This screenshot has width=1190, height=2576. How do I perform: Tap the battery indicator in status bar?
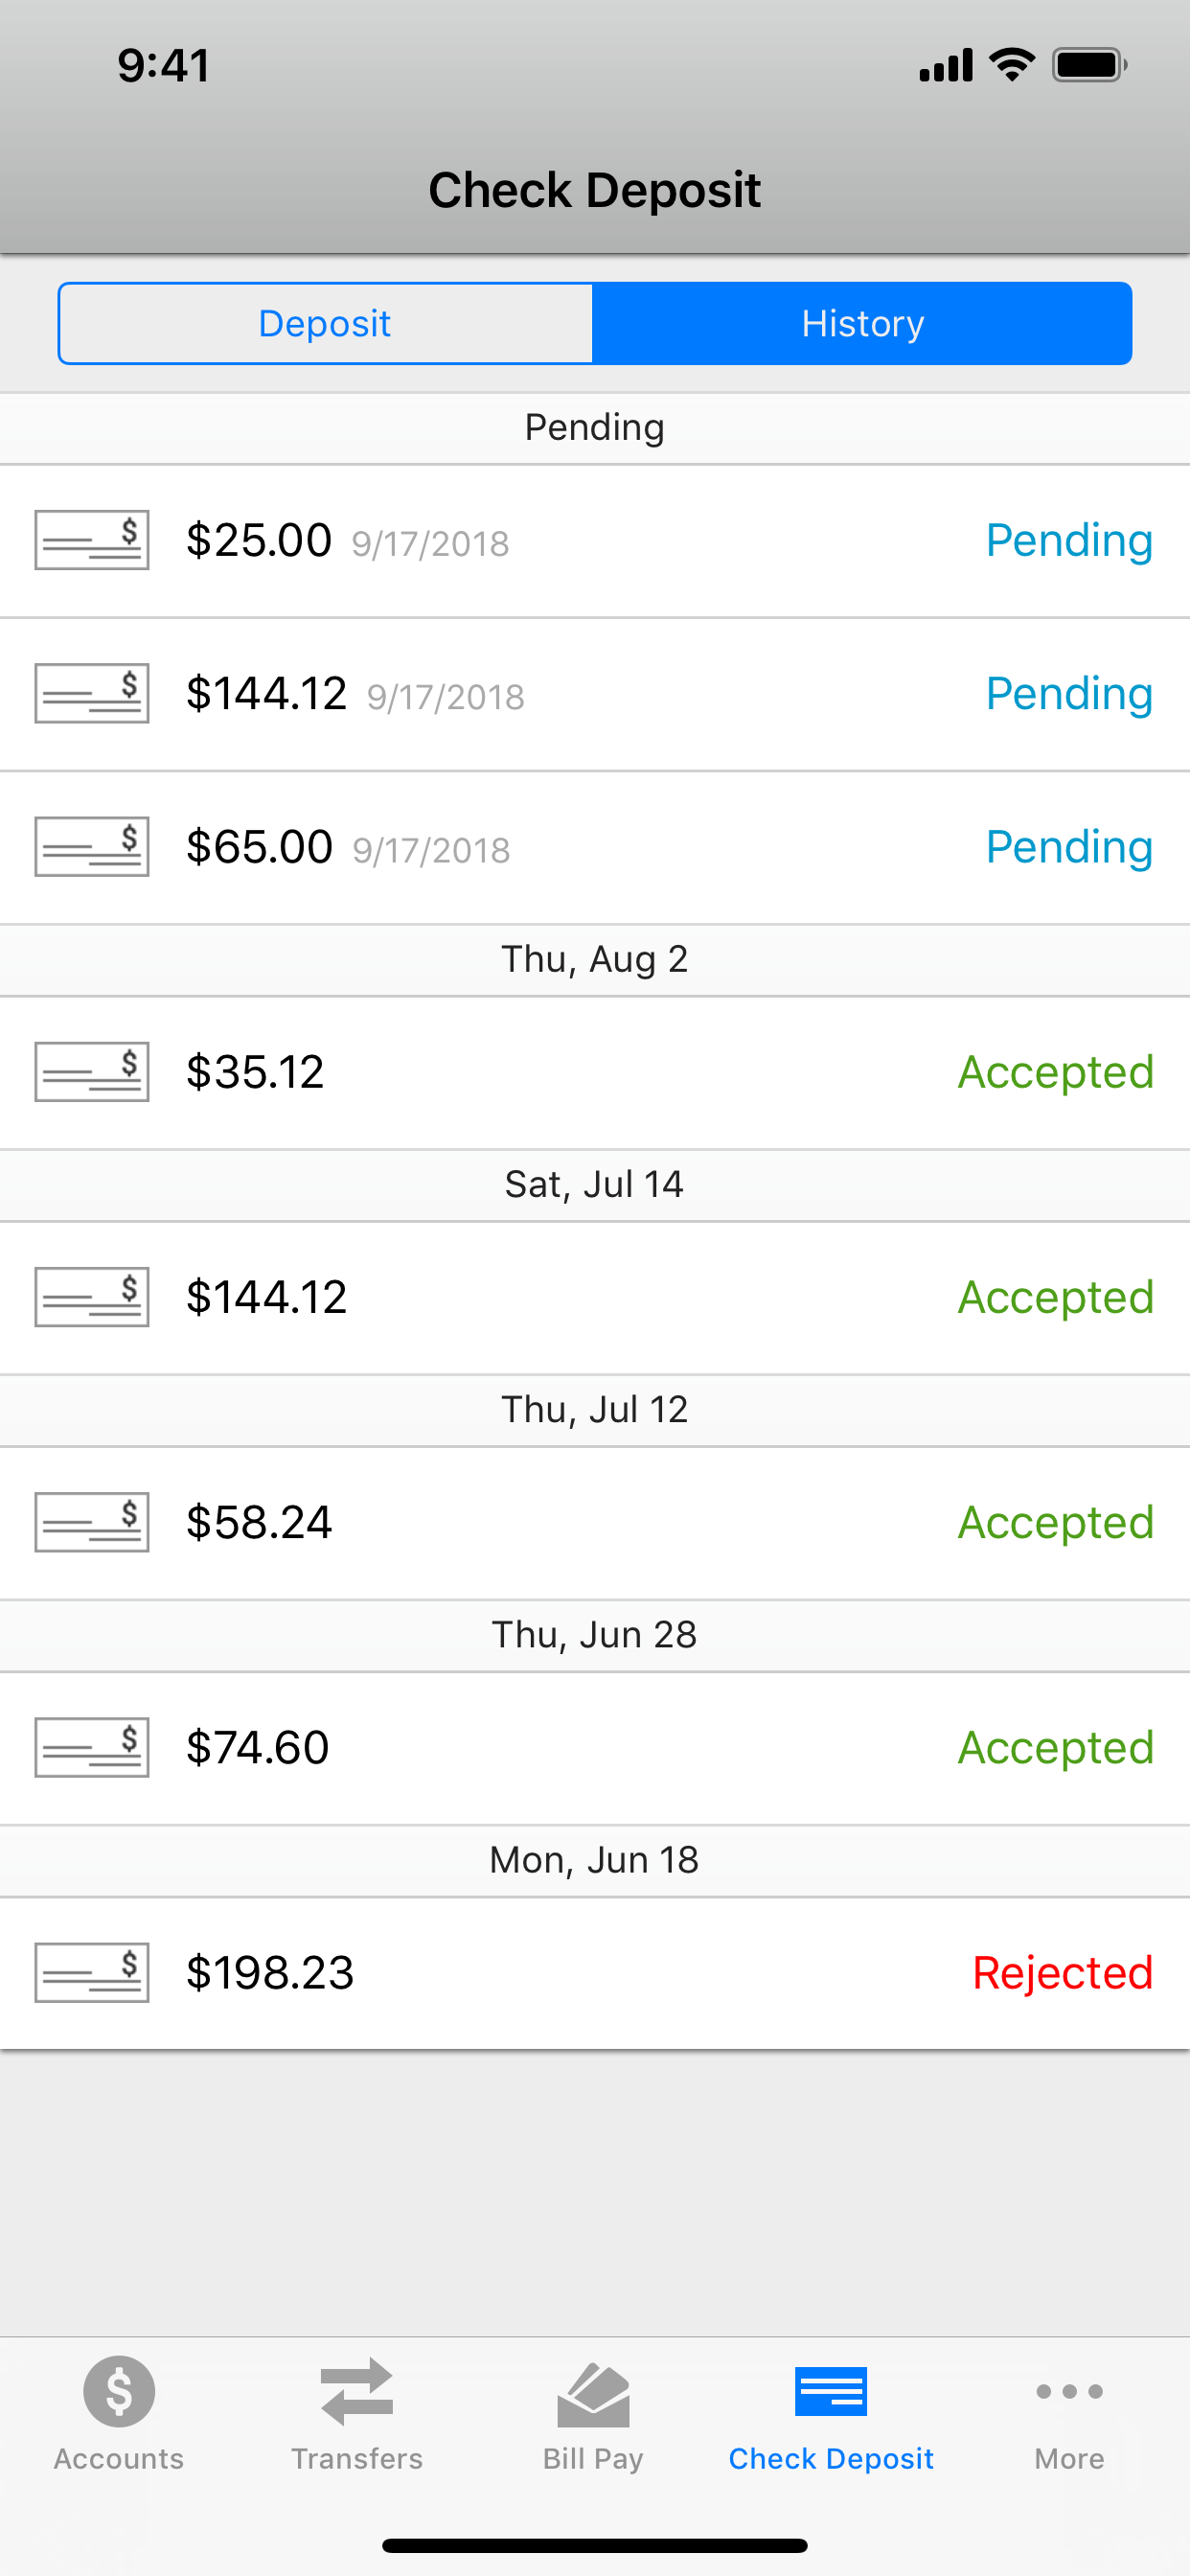(1089, 65)
